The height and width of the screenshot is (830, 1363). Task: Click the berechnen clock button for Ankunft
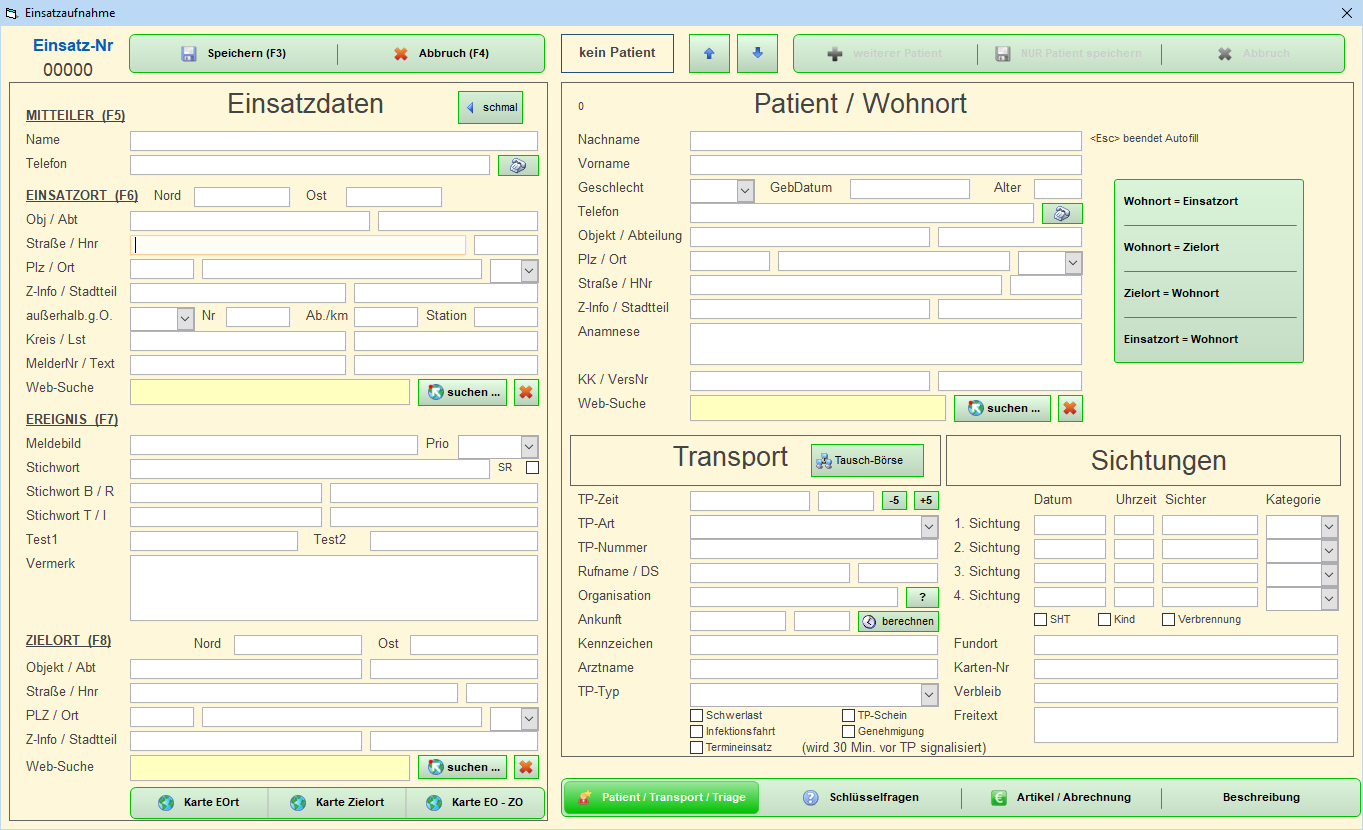point(898,622)
